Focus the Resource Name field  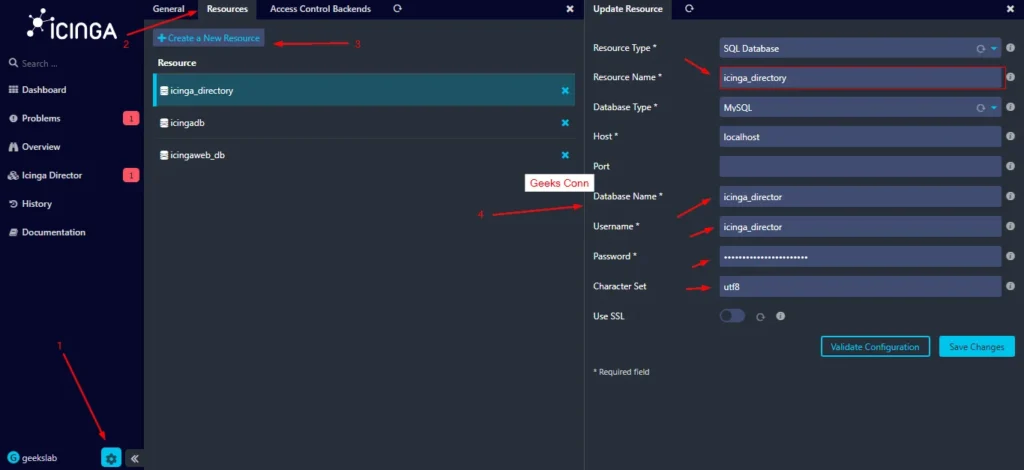point(861,78)
